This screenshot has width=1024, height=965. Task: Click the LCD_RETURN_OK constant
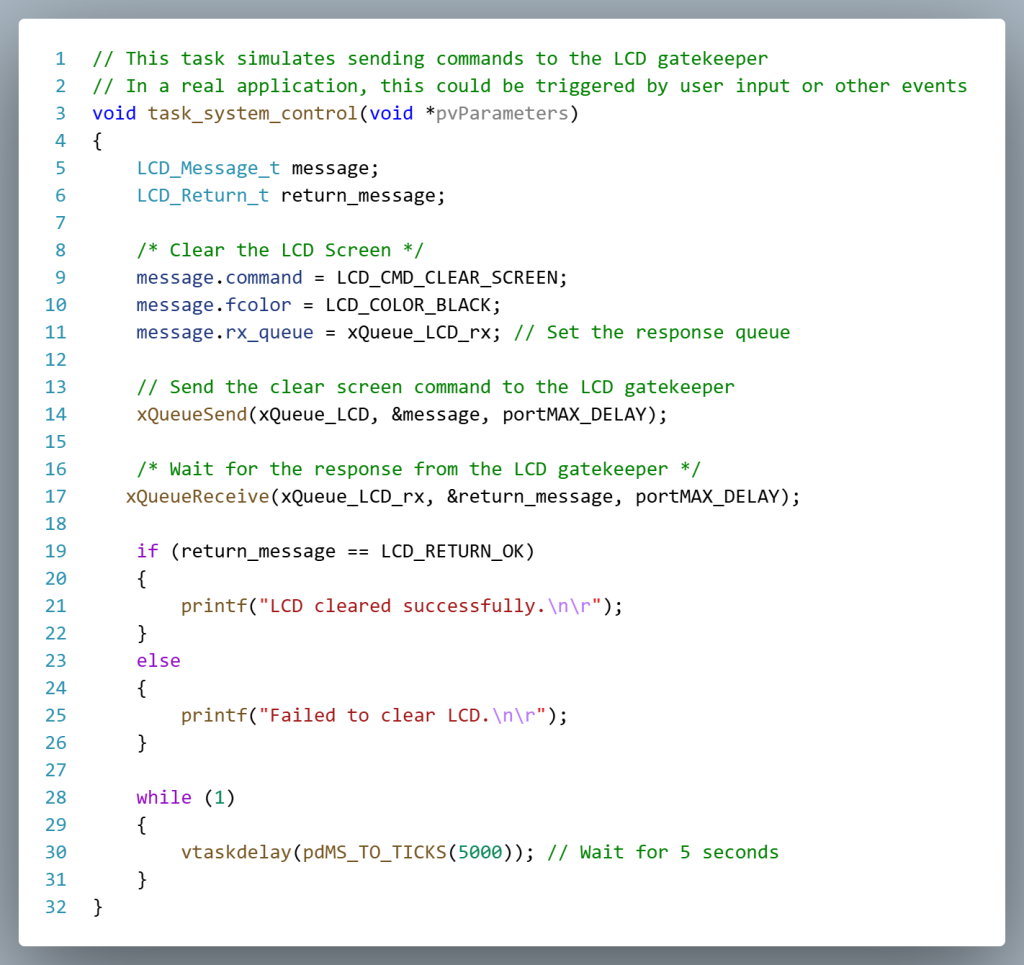click(458, 551)
